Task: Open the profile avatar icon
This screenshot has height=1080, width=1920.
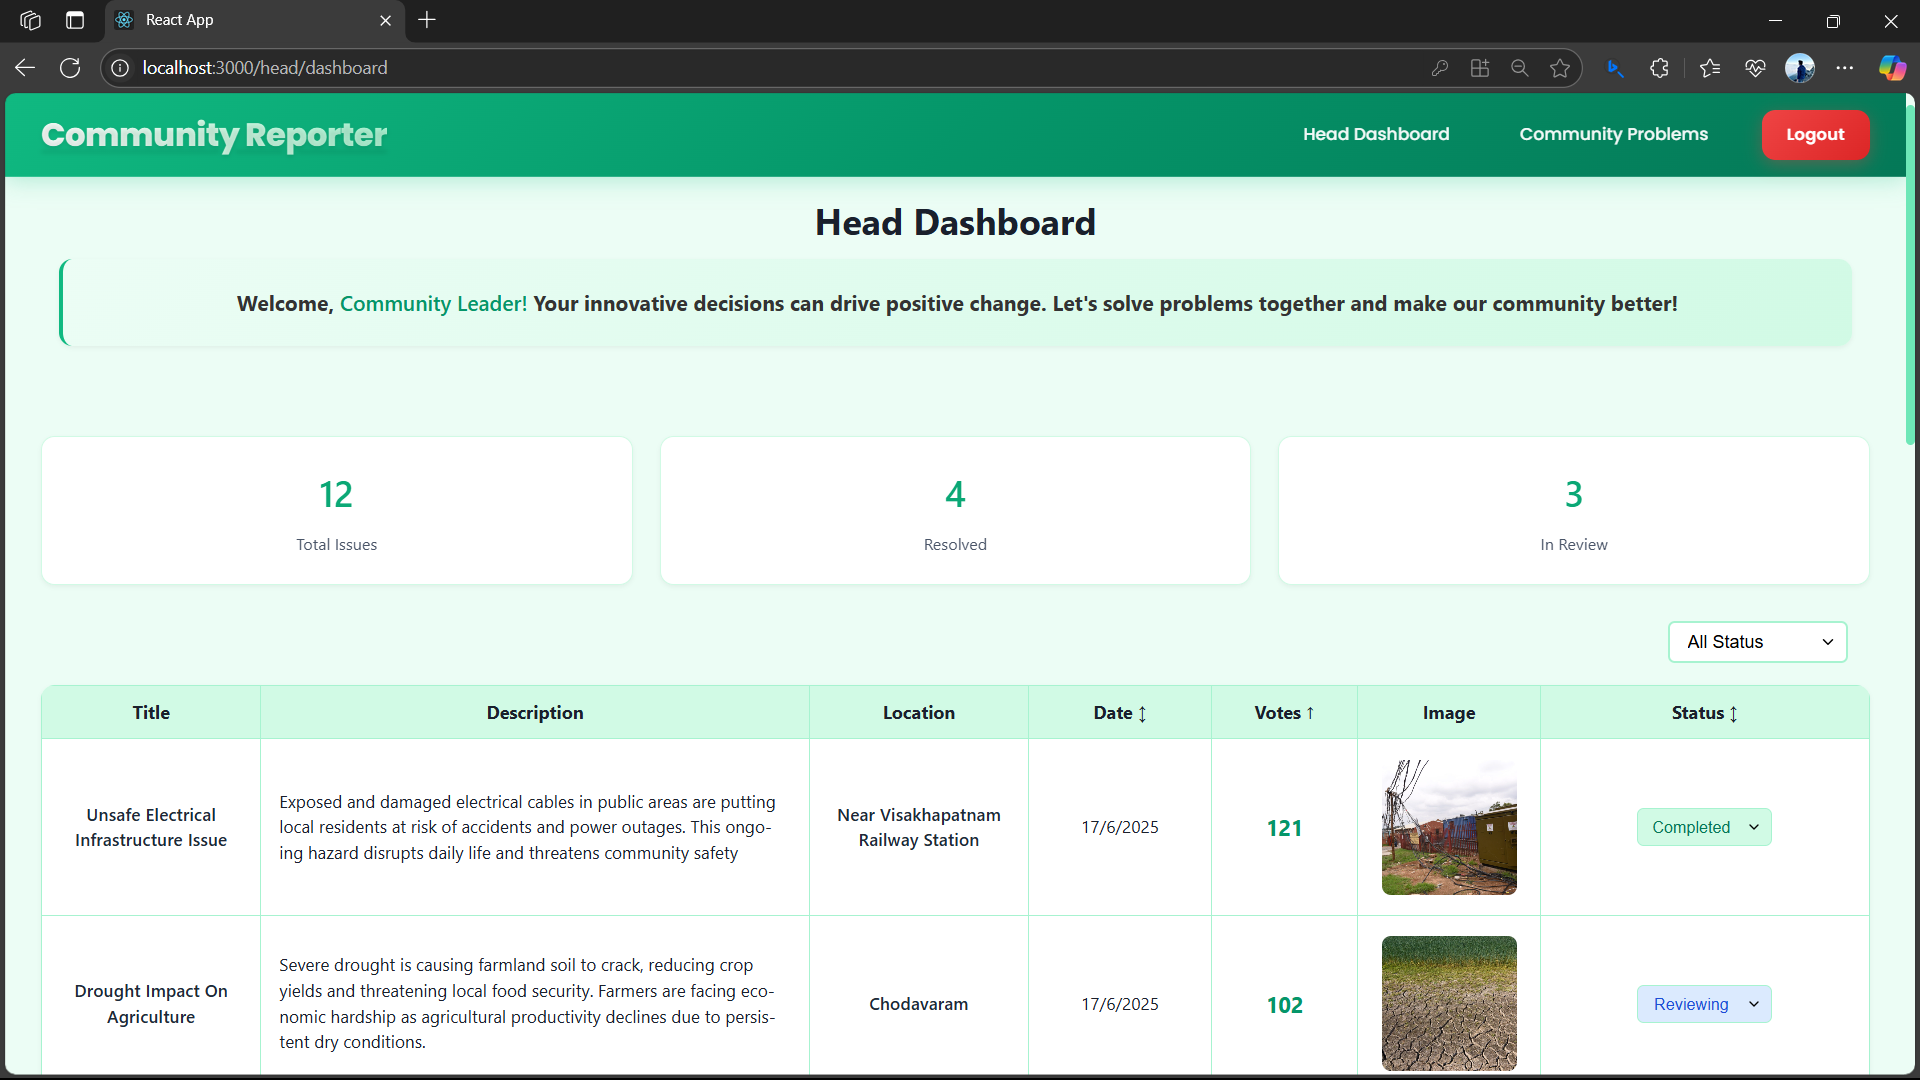Action: coord(1800,68)
